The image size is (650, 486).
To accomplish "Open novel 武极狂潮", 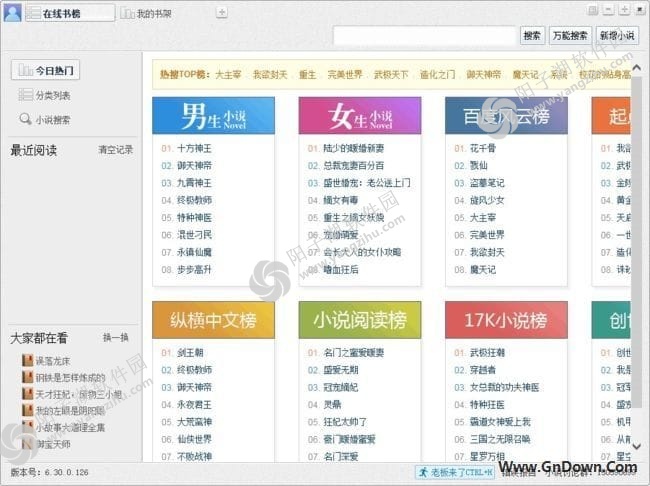I will 487,352.
